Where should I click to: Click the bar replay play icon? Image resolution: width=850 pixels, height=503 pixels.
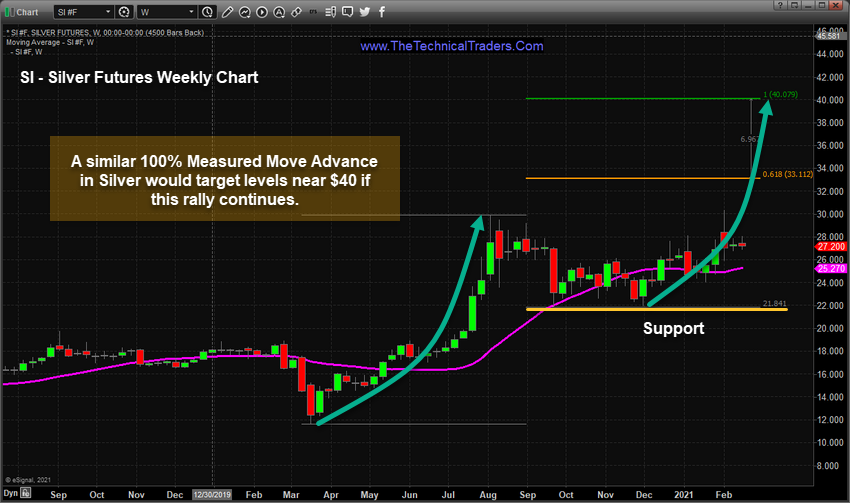262,12
